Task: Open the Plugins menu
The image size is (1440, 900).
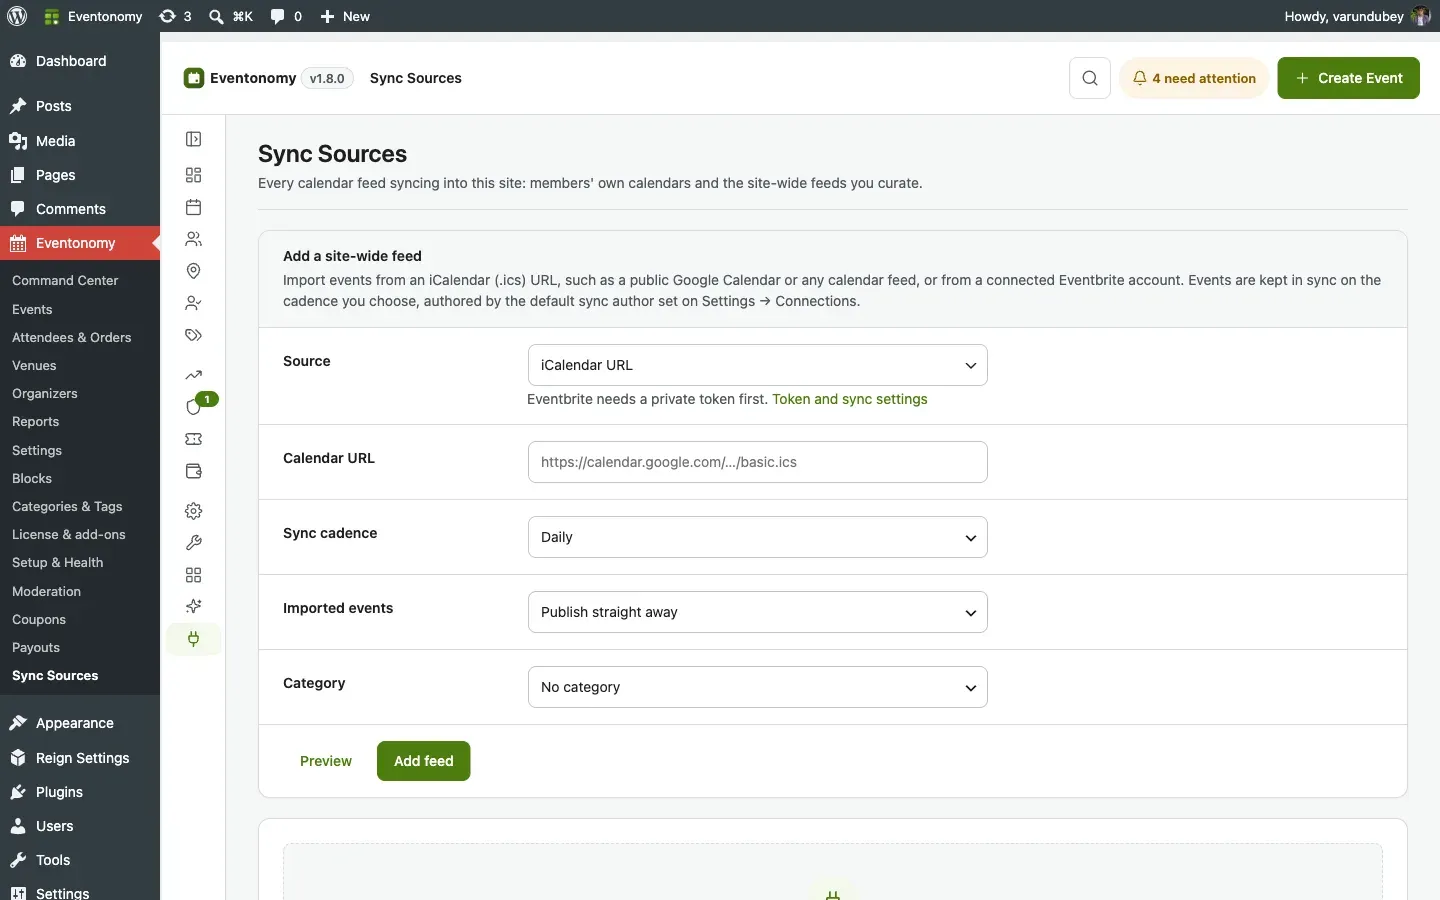Action: [80, 792]
